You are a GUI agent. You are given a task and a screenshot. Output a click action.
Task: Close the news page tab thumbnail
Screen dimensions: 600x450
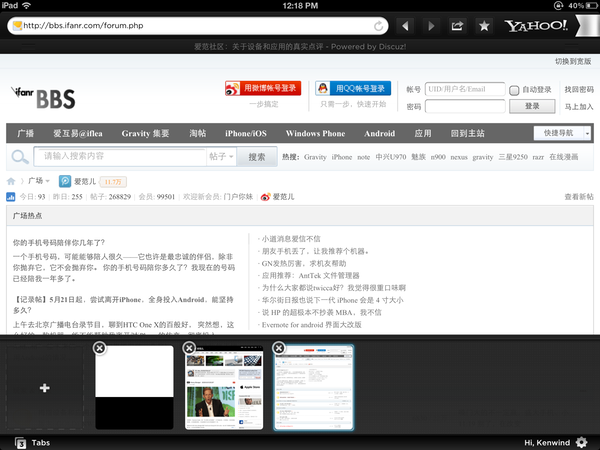(x=189, y=348)
